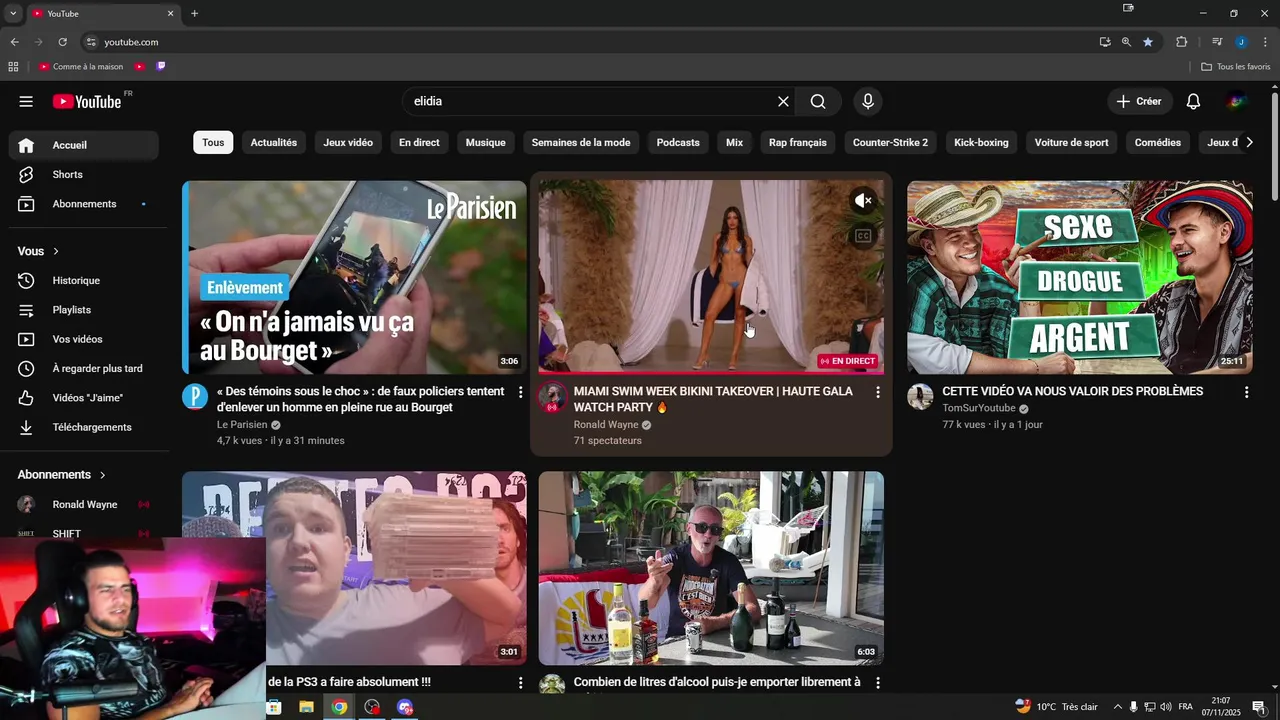
Task: Open Shorts in the sidebar
Action: click(84, 174)
